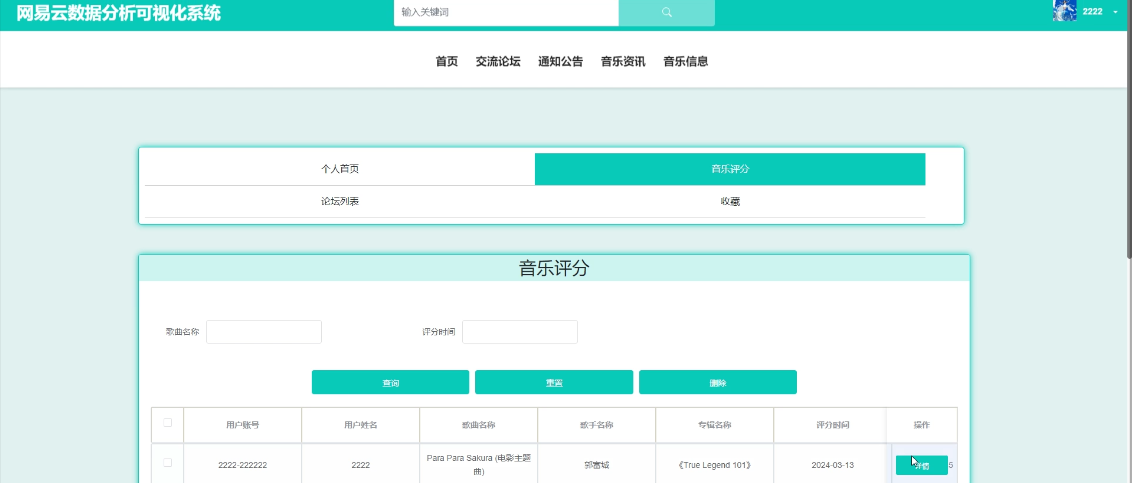Open the user avatar picture
The width and height of the screenshot is (1132, 483).
point(1064,11)
